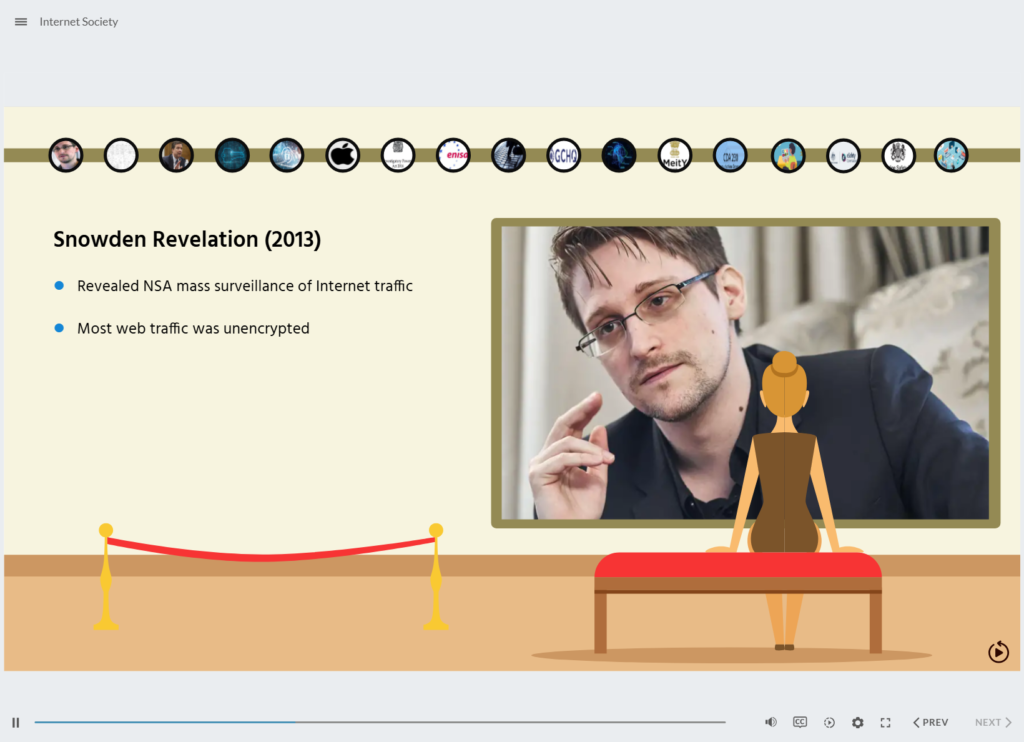Advance using the NEXT button
The image size is (1024, 742).
click(x=991, y=721)
